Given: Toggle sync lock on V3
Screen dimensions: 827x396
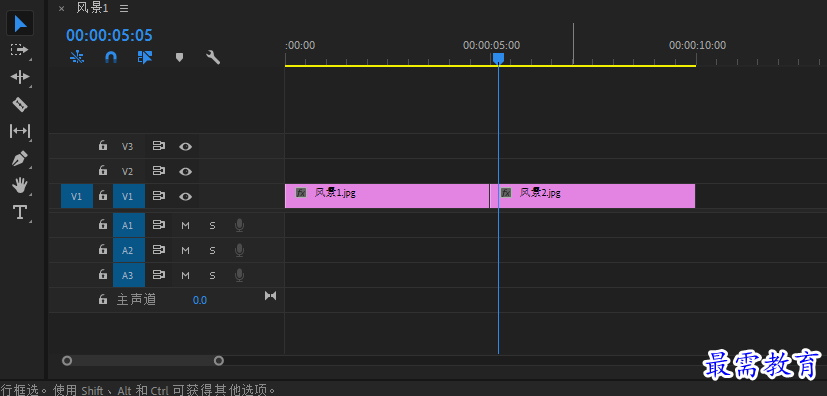Looking at the screenshot, I should pyautogui.click(x=159, y=146).
